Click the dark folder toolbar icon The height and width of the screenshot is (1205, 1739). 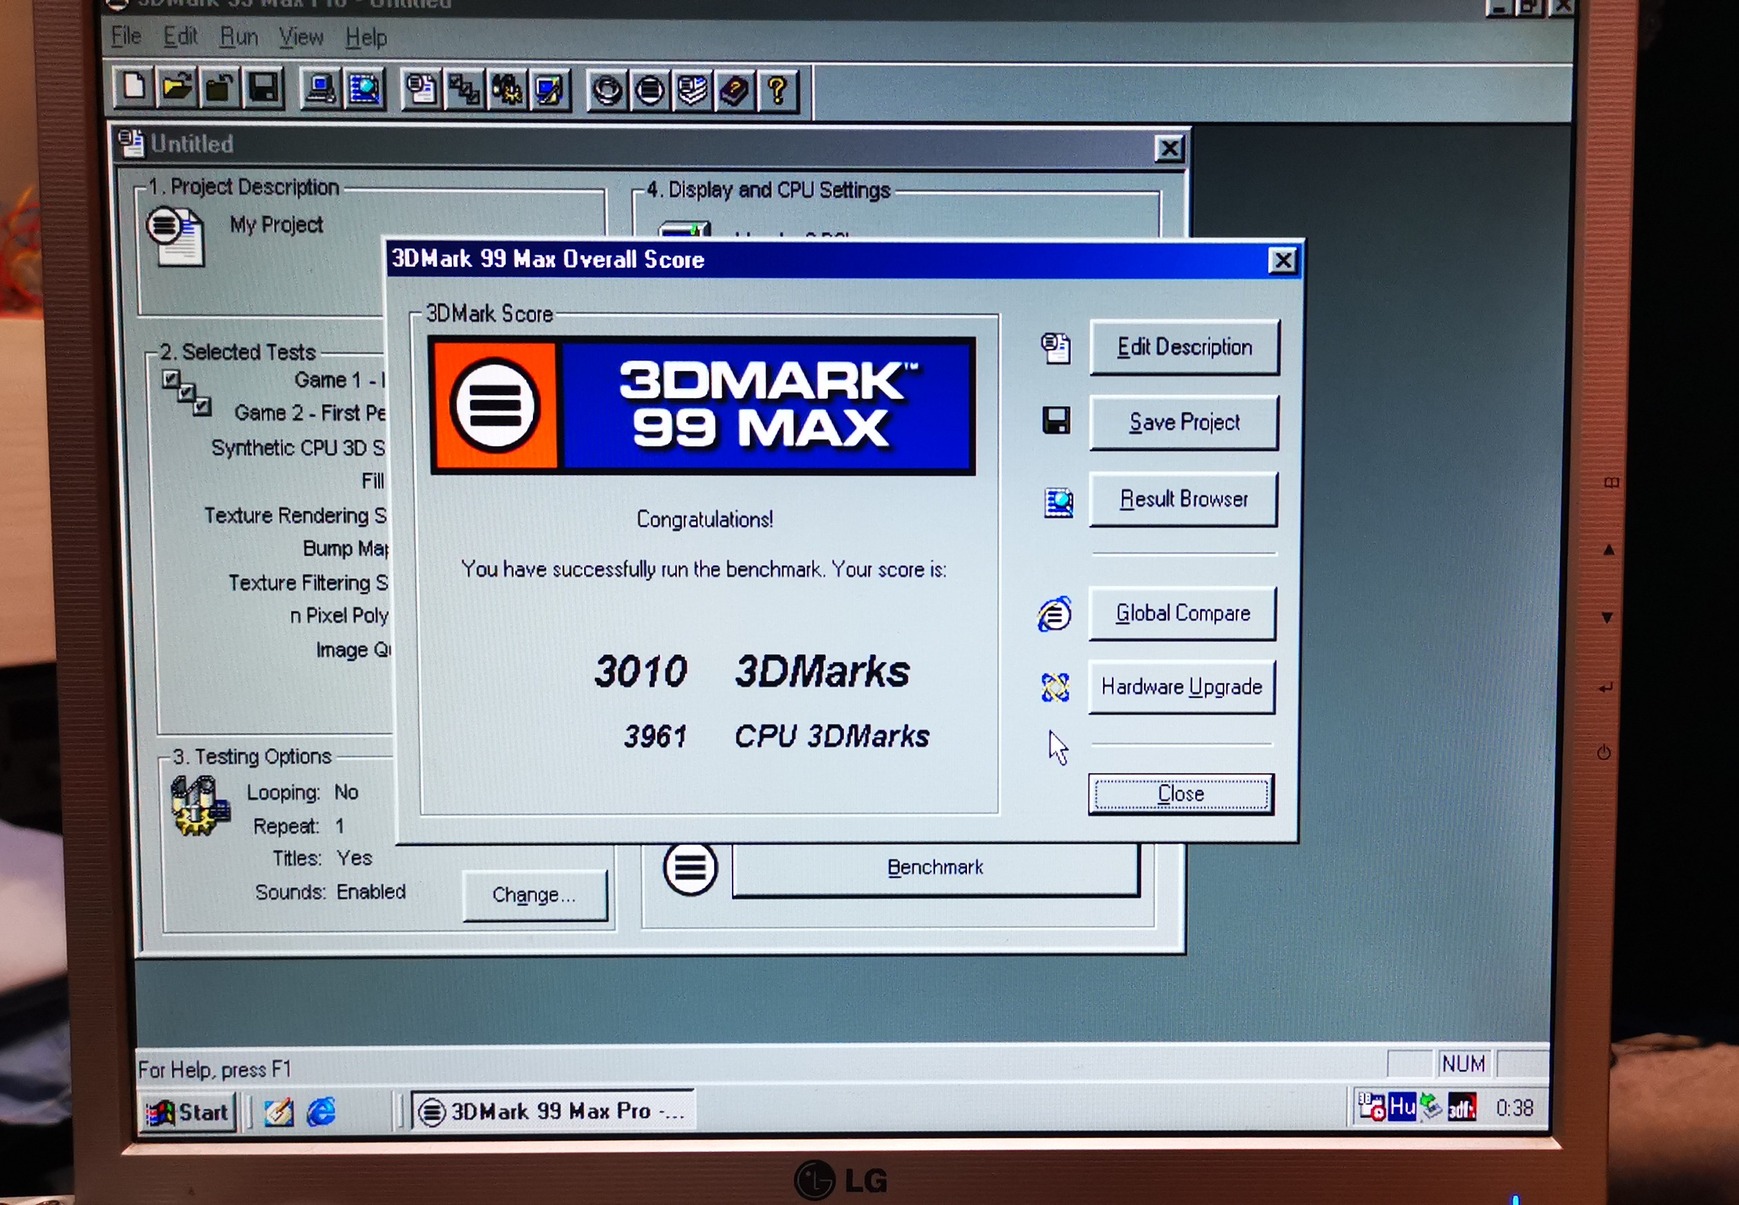pyautogui.click(x=220, y=89)
